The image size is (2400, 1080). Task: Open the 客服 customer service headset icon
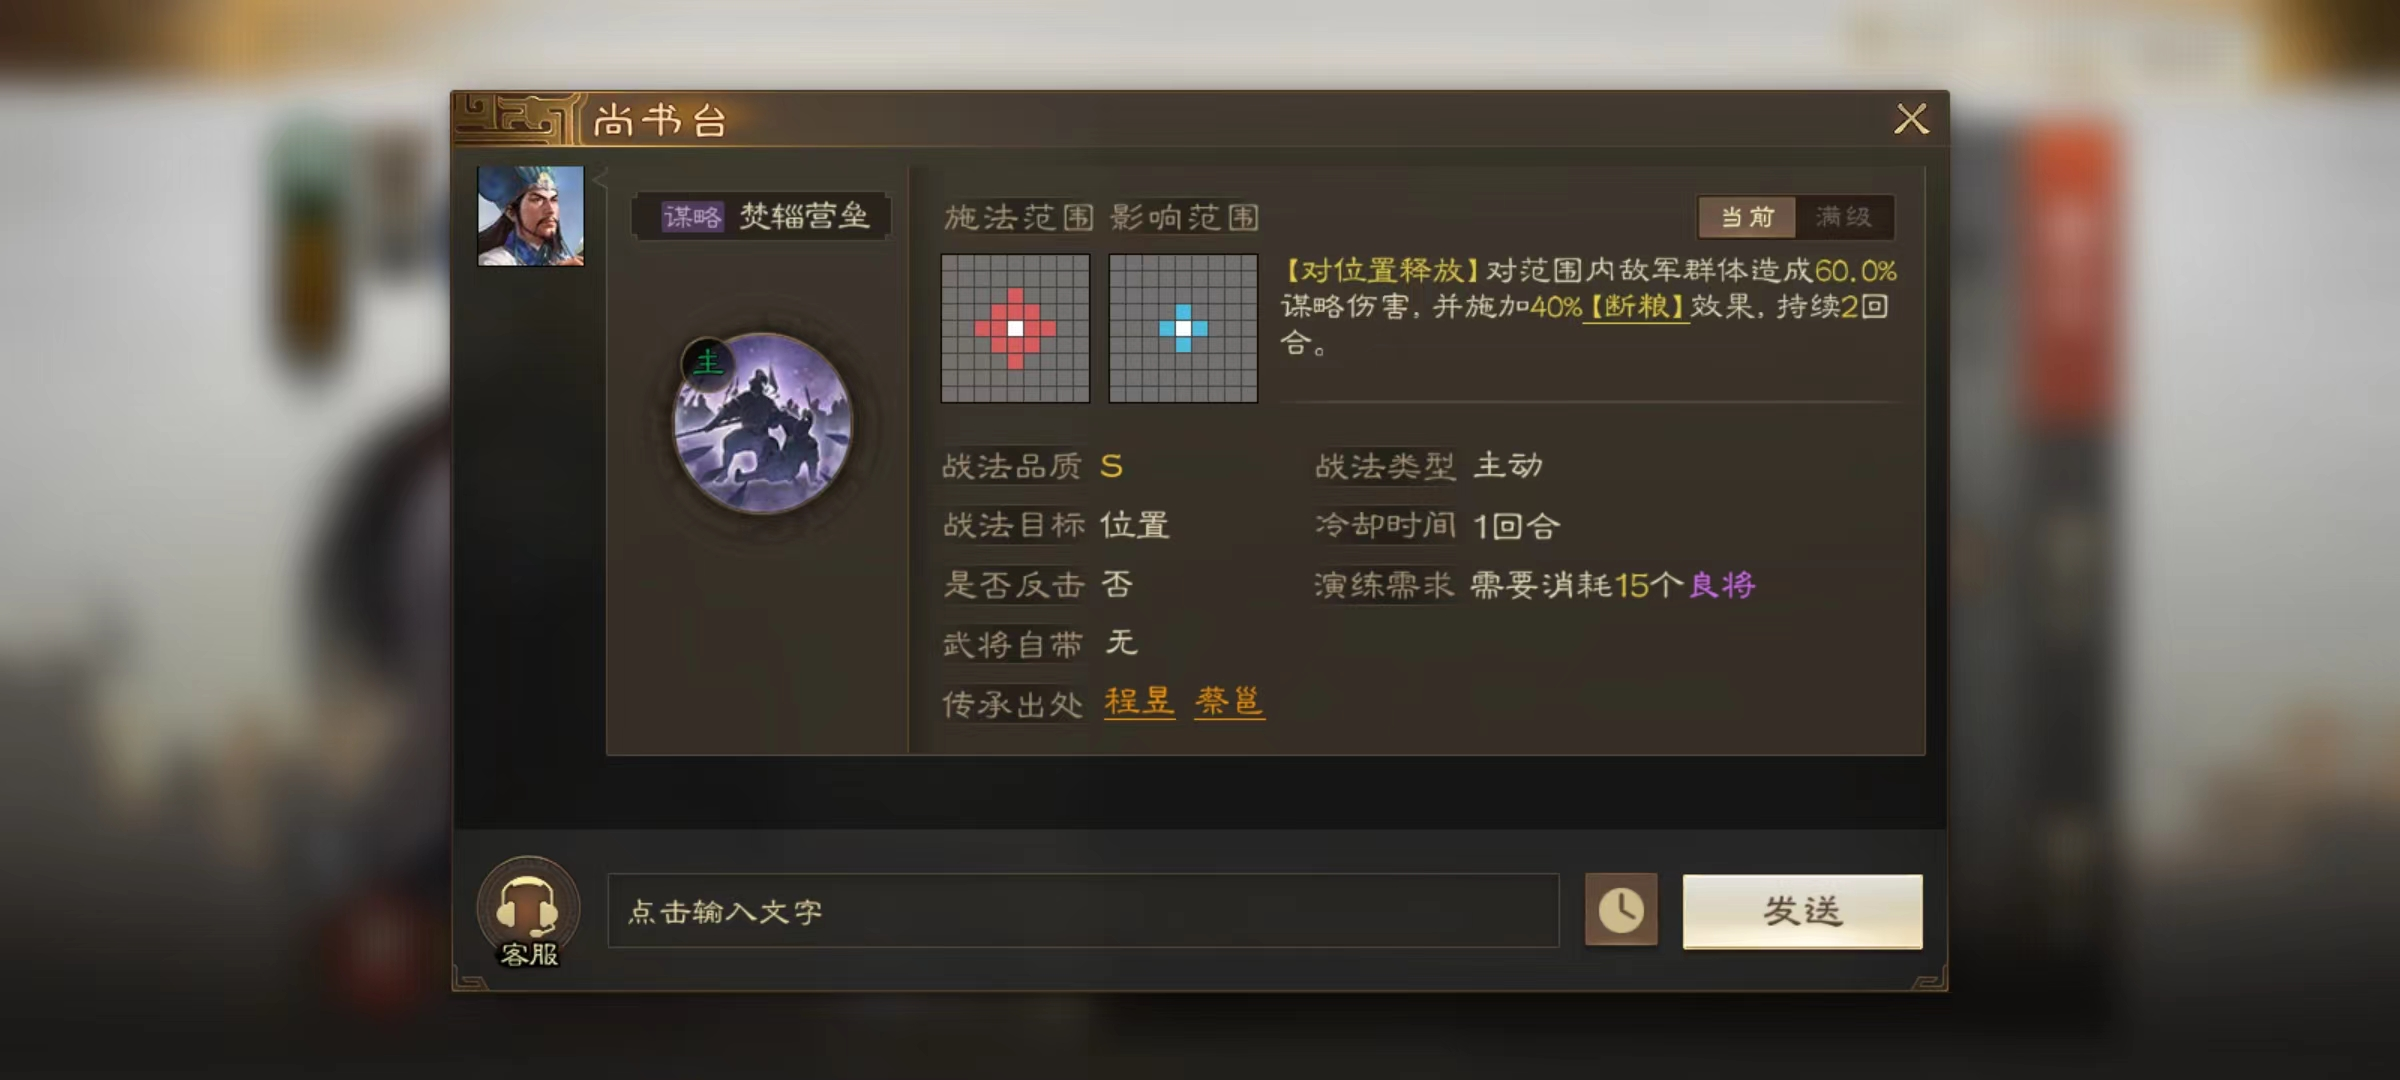[x=528, y=911]
